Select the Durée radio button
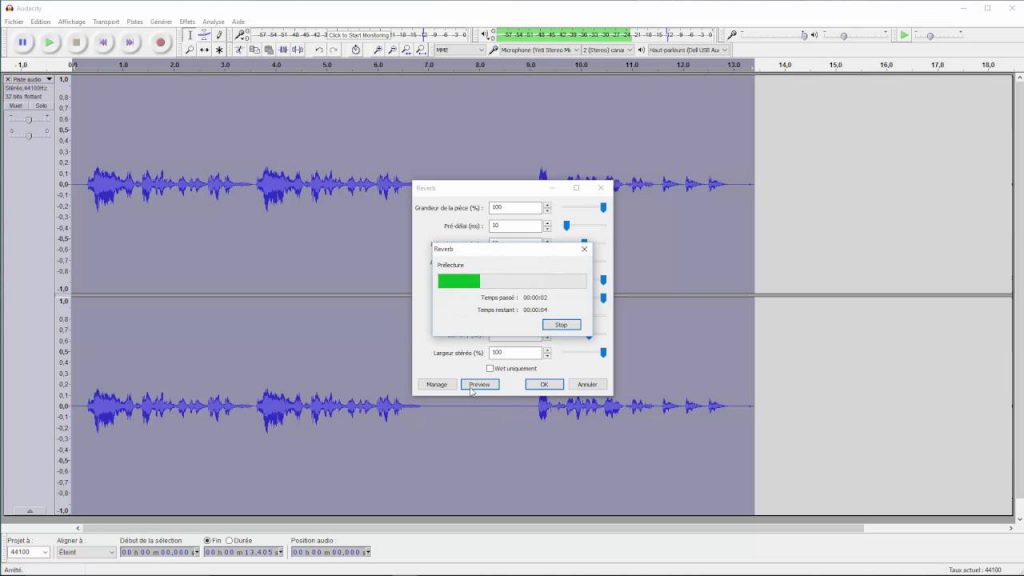The height and width of the screenshot is (576, 1024). (x=229, y=541)
